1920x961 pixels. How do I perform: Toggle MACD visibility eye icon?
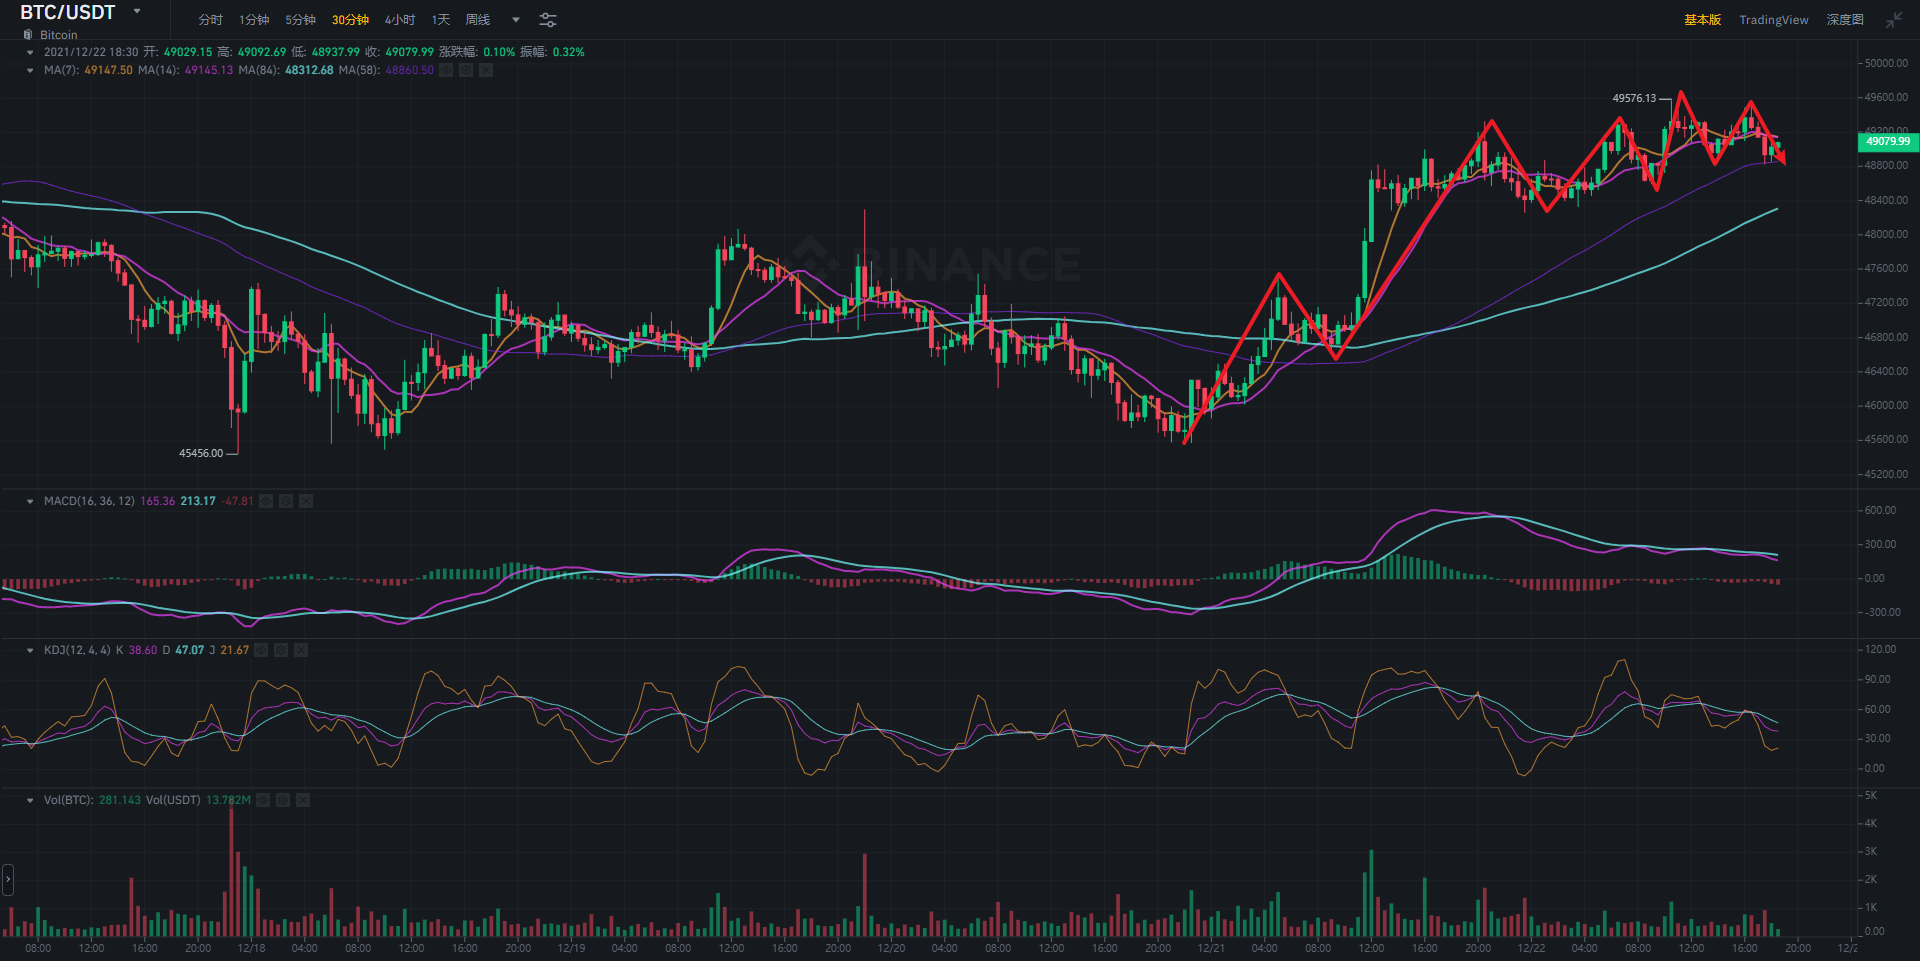pos(266,501)
